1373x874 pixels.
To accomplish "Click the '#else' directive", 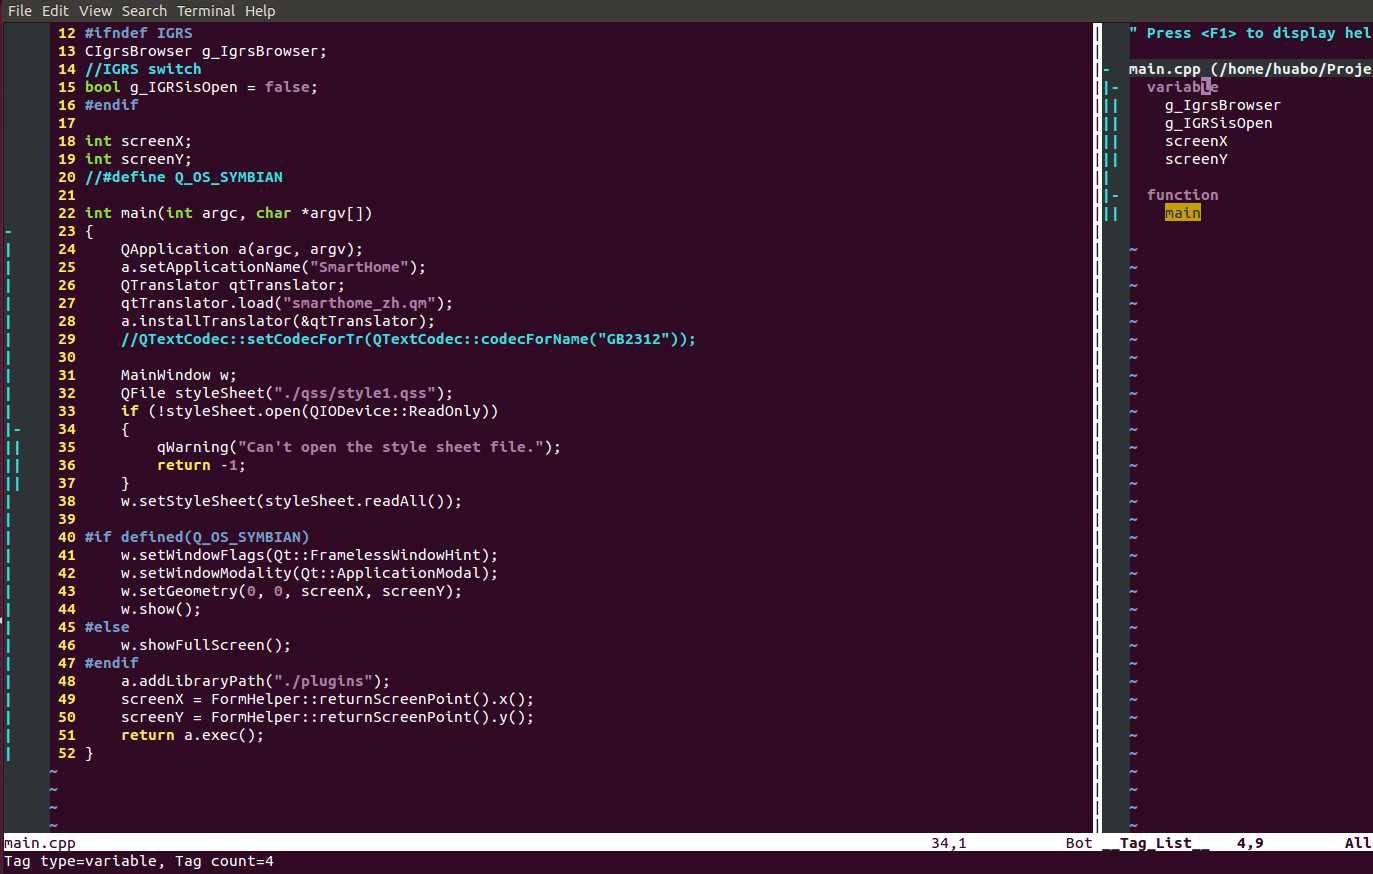I will (x=107, y=627).
